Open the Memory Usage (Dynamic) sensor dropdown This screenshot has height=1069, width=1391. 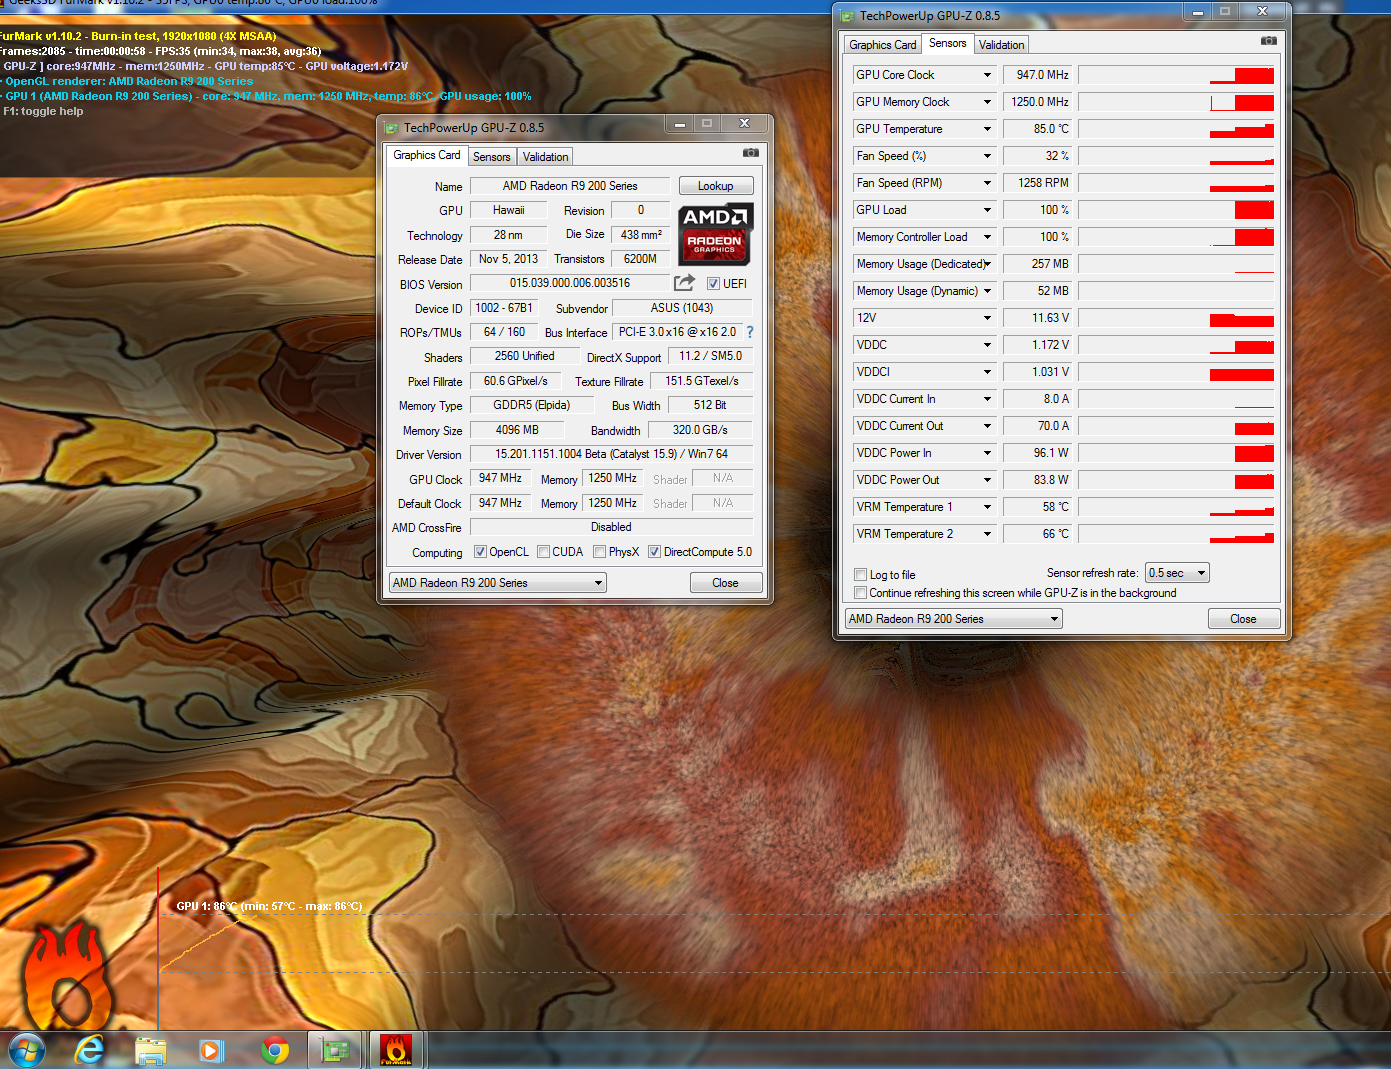tap(987, 291)
